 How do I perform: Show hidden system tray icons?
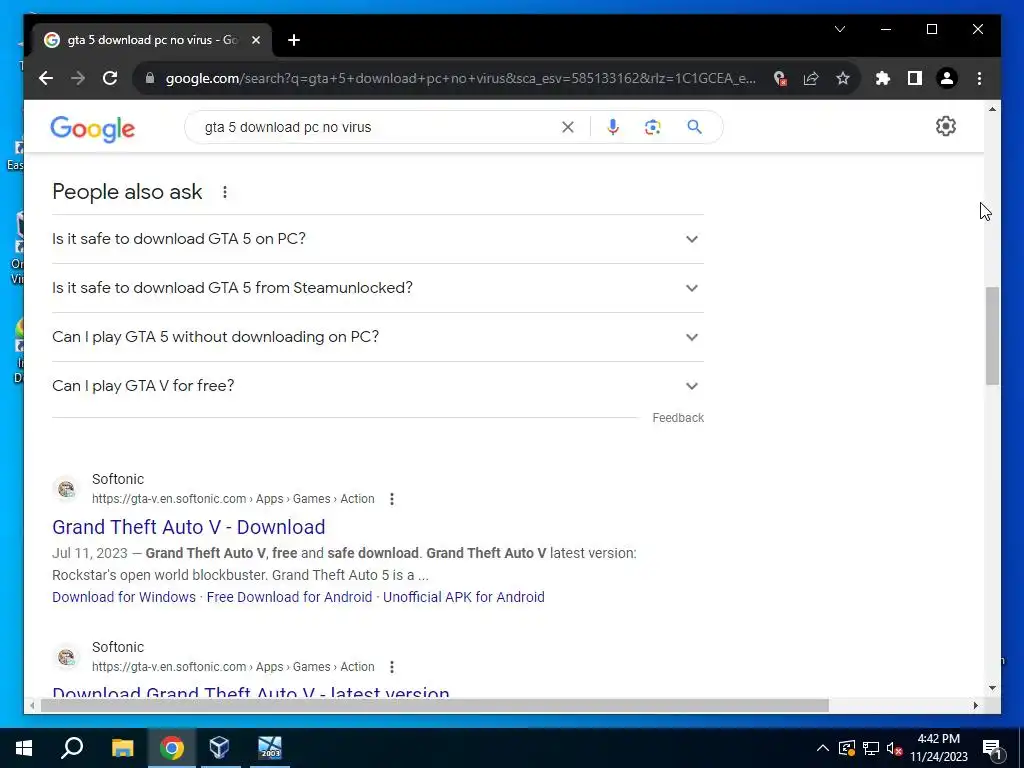point(823,748)
